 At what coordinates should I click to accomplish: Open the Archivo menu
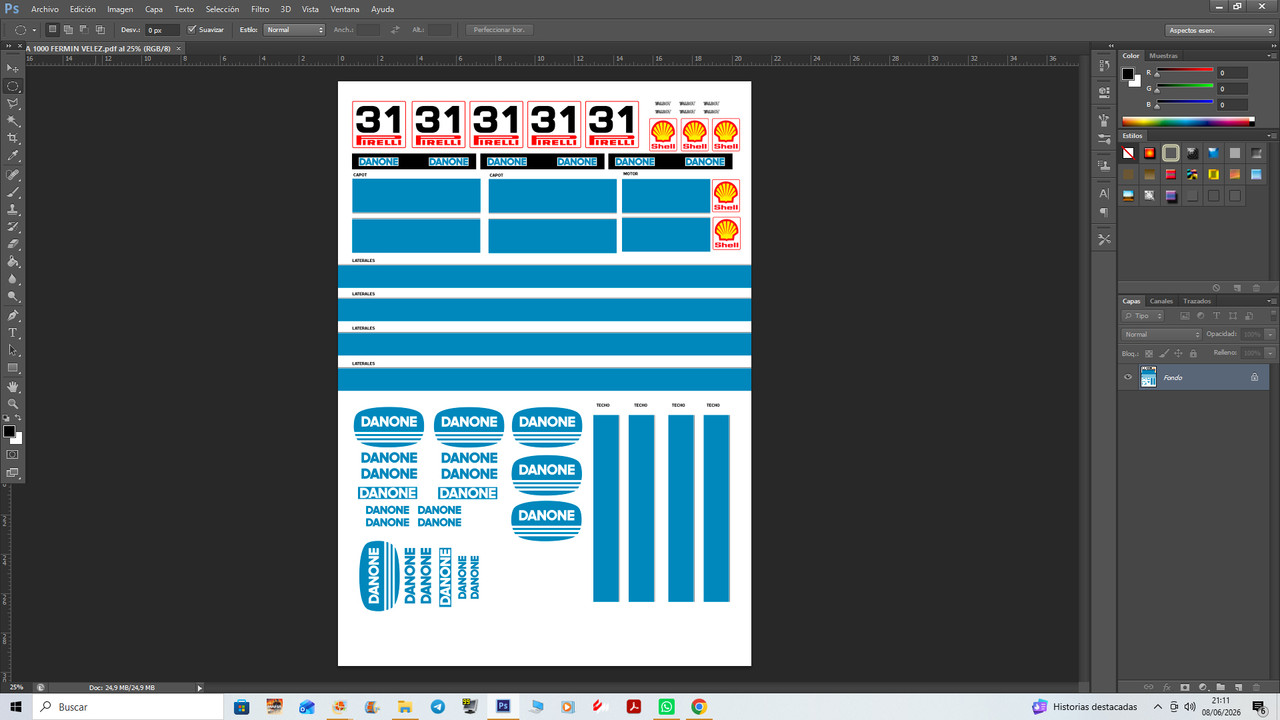pyautogui.click(x=45, y=9)
